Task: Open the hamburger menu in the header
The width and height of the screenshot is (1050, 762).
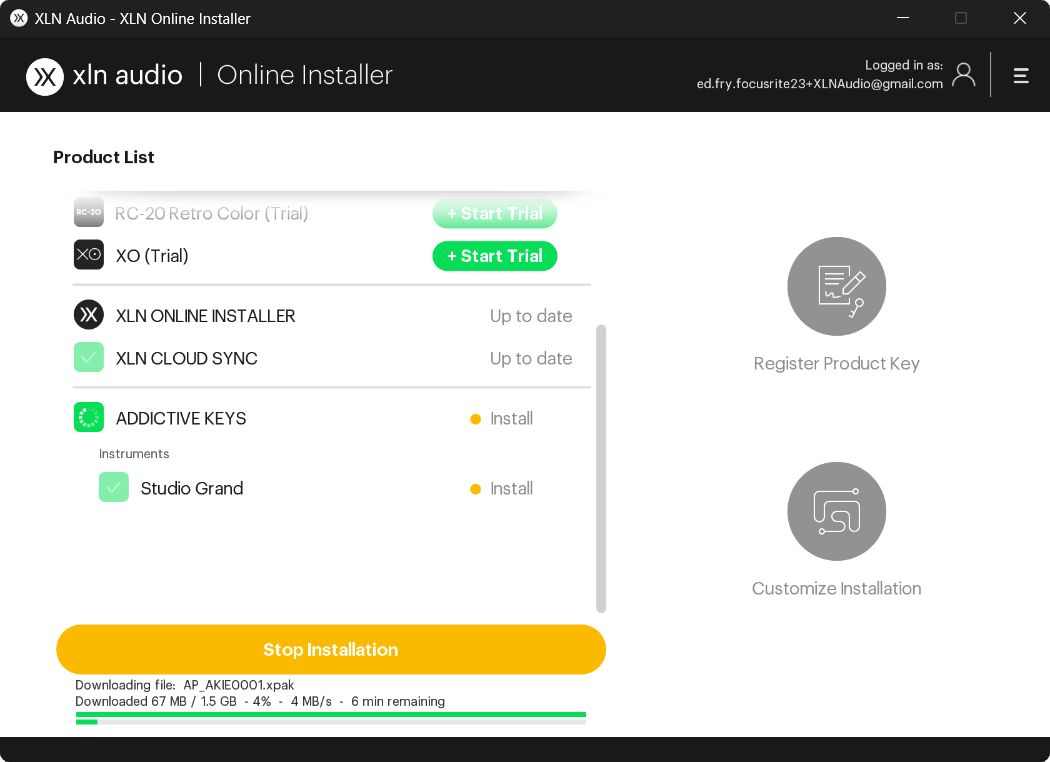Action: point(1021,76)
